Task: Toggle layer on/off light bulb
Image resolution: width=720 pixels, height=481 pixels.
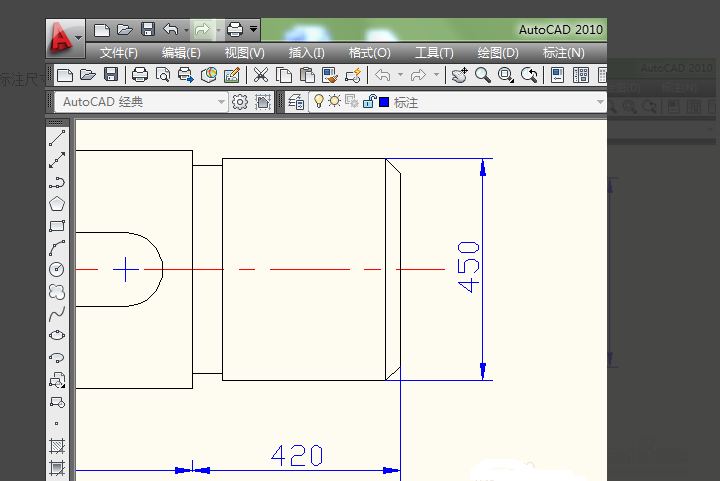Action: click(318, 101)
